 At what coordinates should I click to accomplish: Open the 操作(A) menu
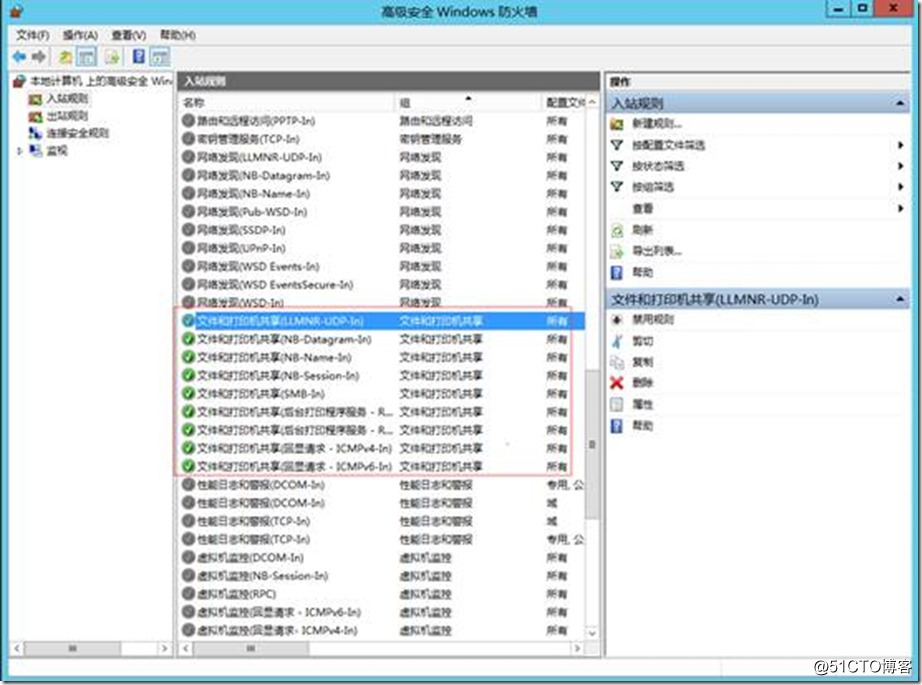[x=81, y=35]
